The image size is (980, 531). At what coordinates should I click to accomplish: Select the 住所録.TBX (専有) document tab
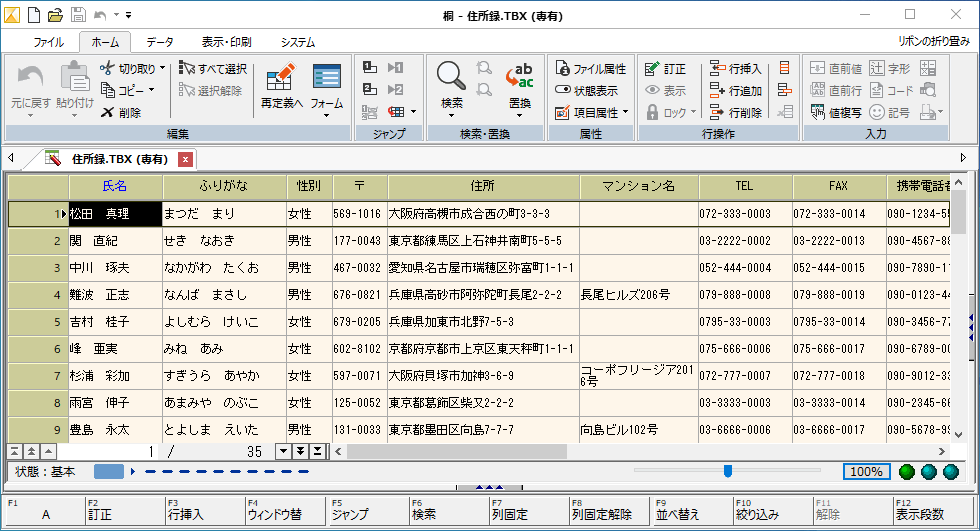(119, 159)
